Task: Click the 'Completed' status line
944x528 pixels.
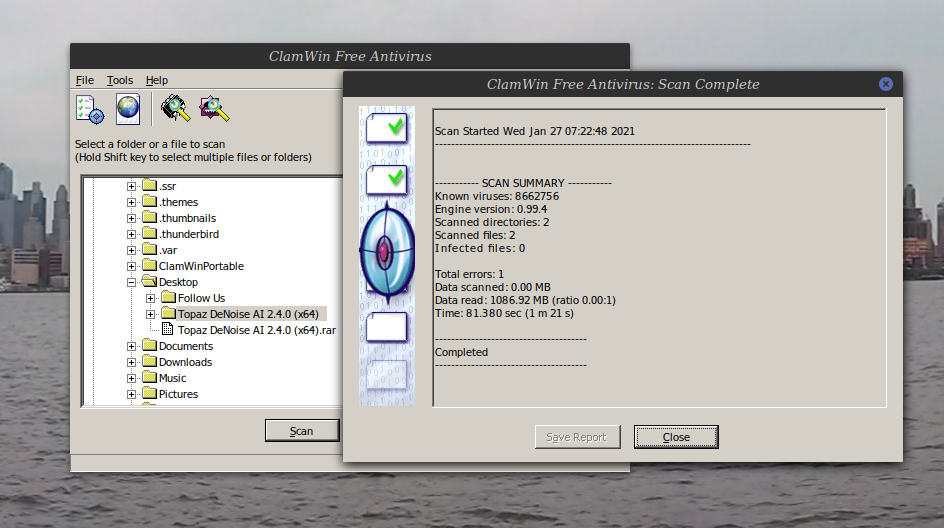Action: tap(461, 352)
